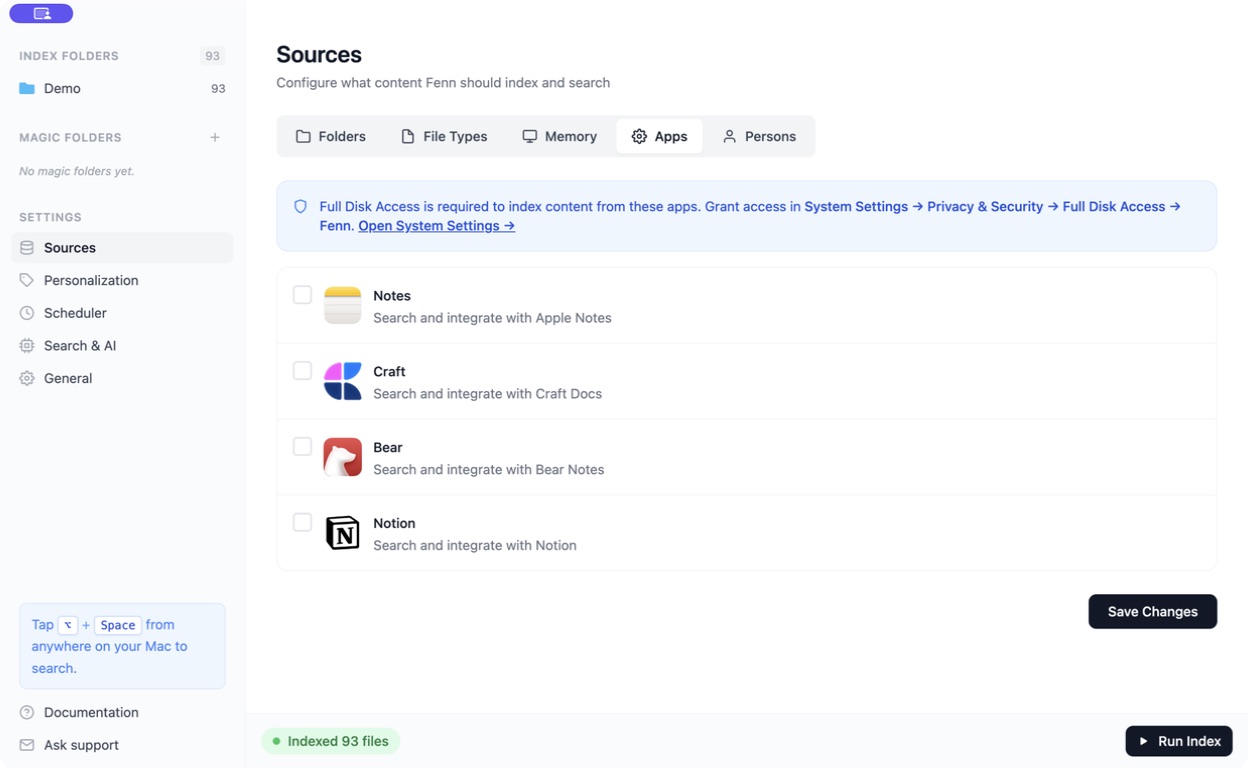Click the Bear app icon
The height and width of the screenshot is (768, 1248).
(342, 457)
